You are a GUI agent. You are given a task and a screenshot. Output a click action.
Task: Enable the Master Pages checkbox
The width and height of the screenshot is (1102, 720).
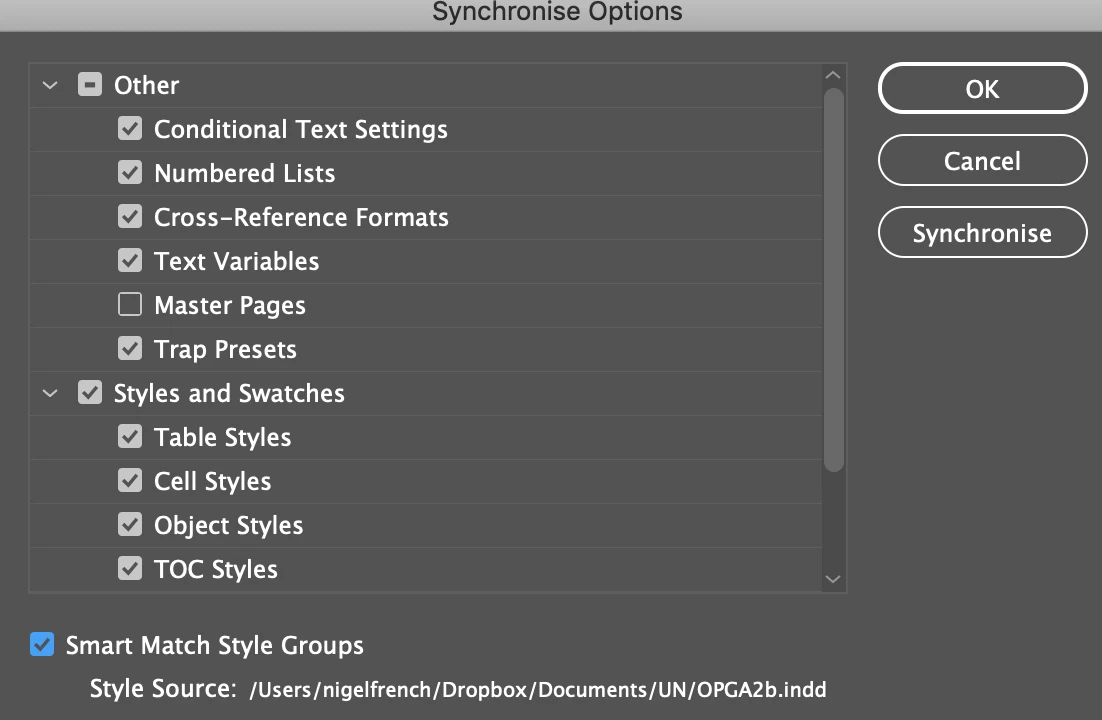pyautogui.click(x=130, y=305)
